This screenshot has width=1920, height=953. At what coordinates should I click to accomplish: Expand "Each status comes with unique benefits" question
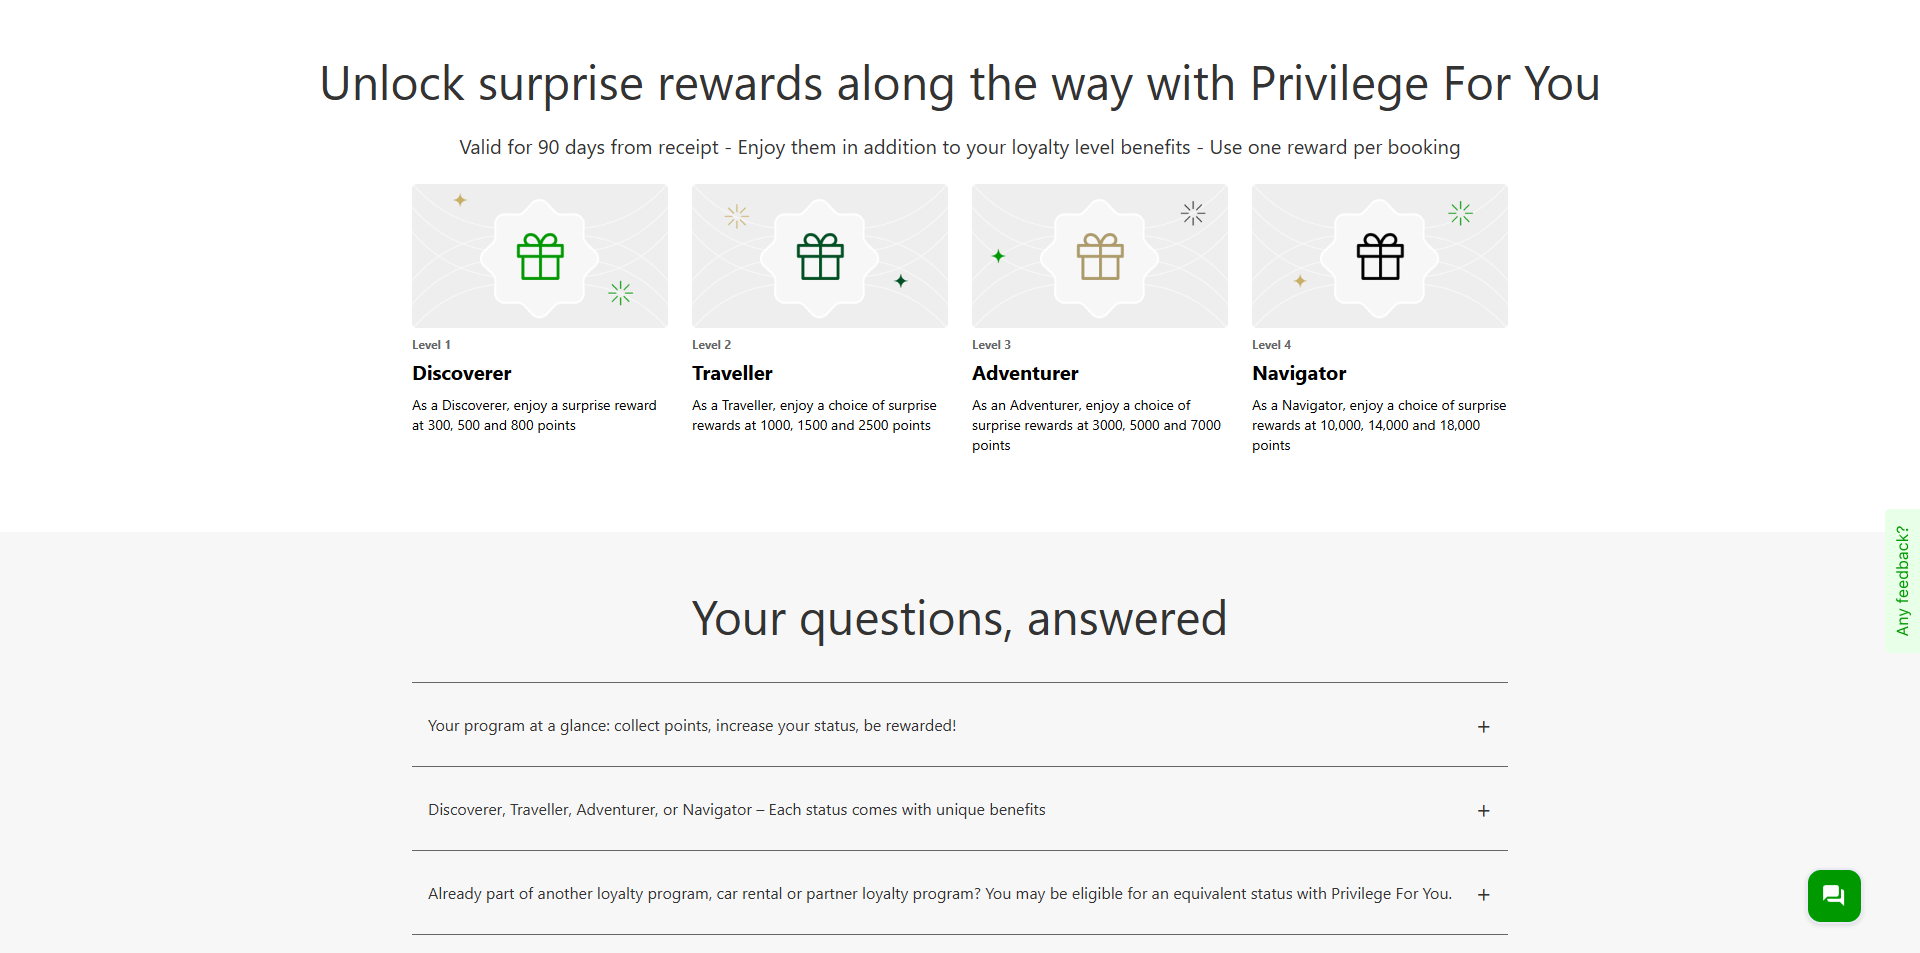coord(736,810)
